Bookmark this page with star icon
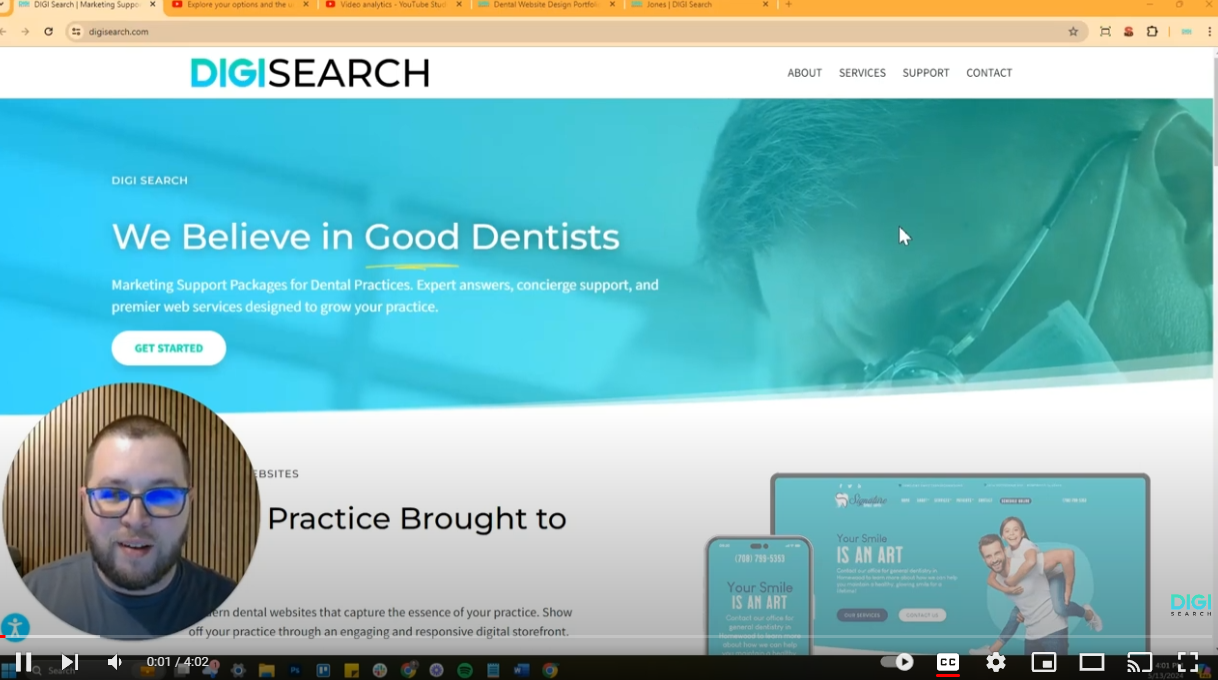The image size is (1218, 680). pos(1073,32)
